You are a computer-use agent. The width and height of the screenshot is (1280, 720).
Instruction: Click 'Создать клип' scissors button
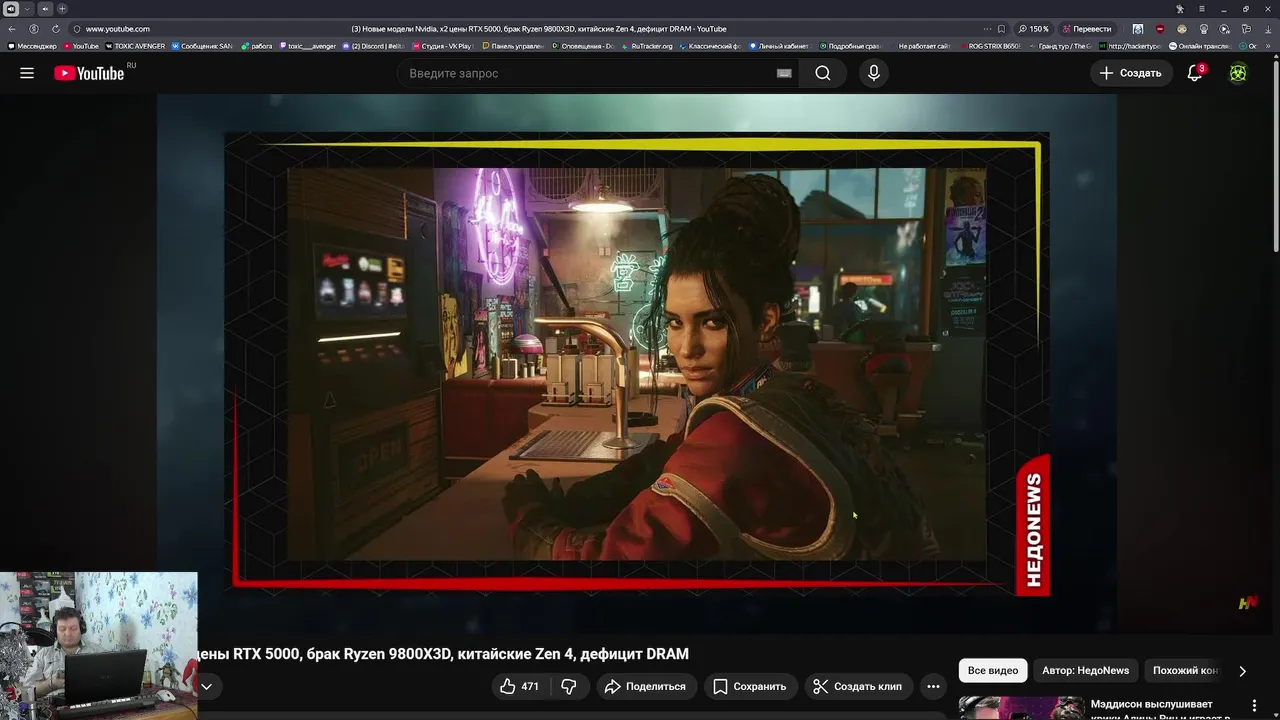point(858,686)
